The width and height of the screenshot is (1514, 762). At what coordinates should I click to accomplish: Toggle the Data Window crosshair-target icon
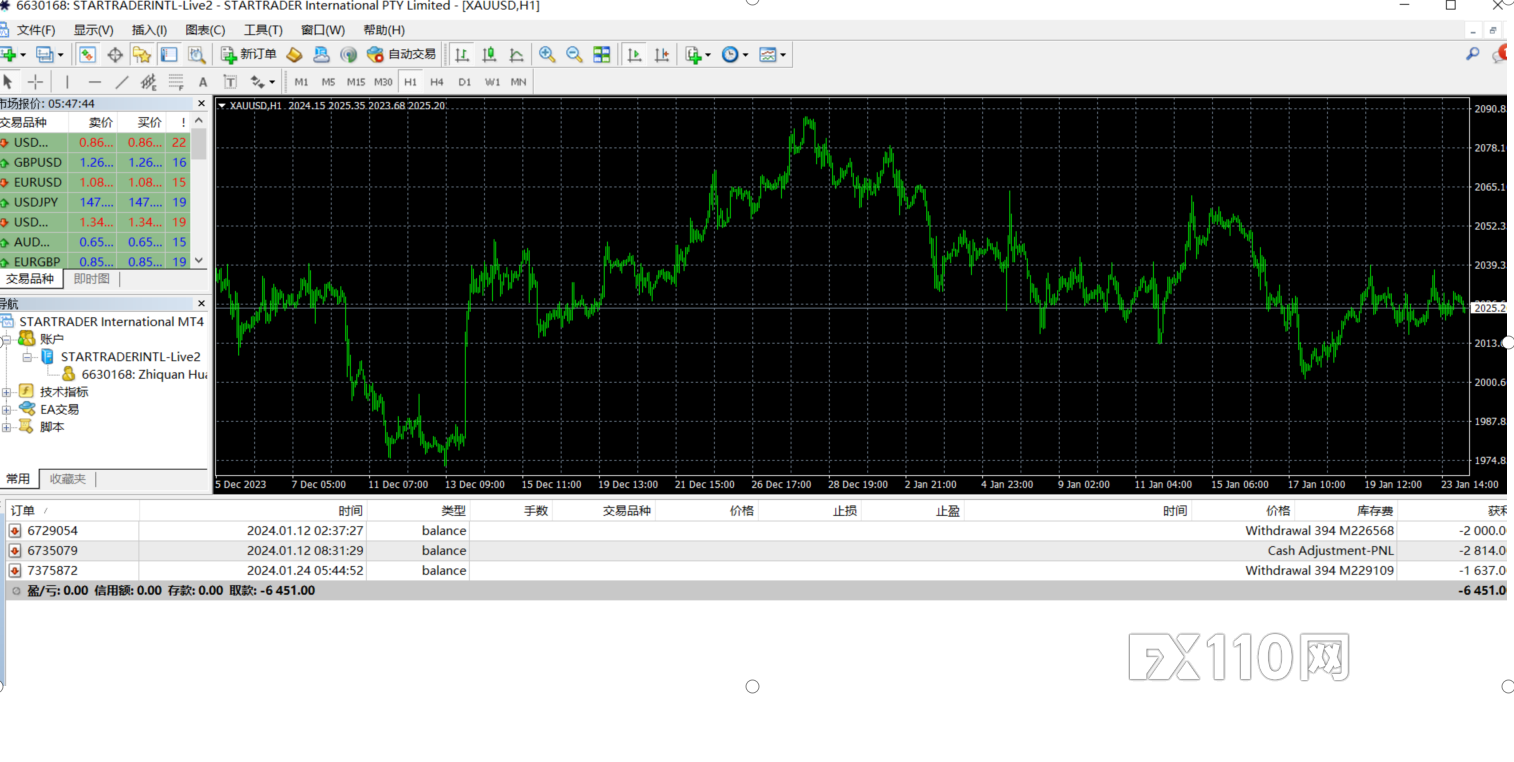click(115, 54)
